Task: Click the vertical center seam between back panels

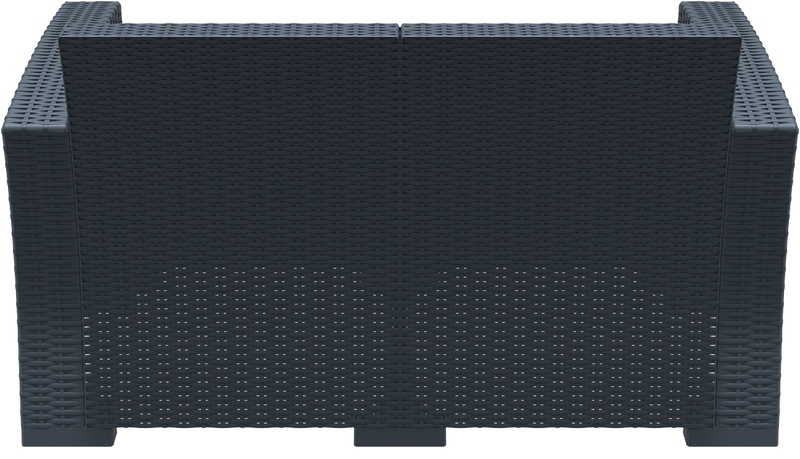Action: pos(400,200)
